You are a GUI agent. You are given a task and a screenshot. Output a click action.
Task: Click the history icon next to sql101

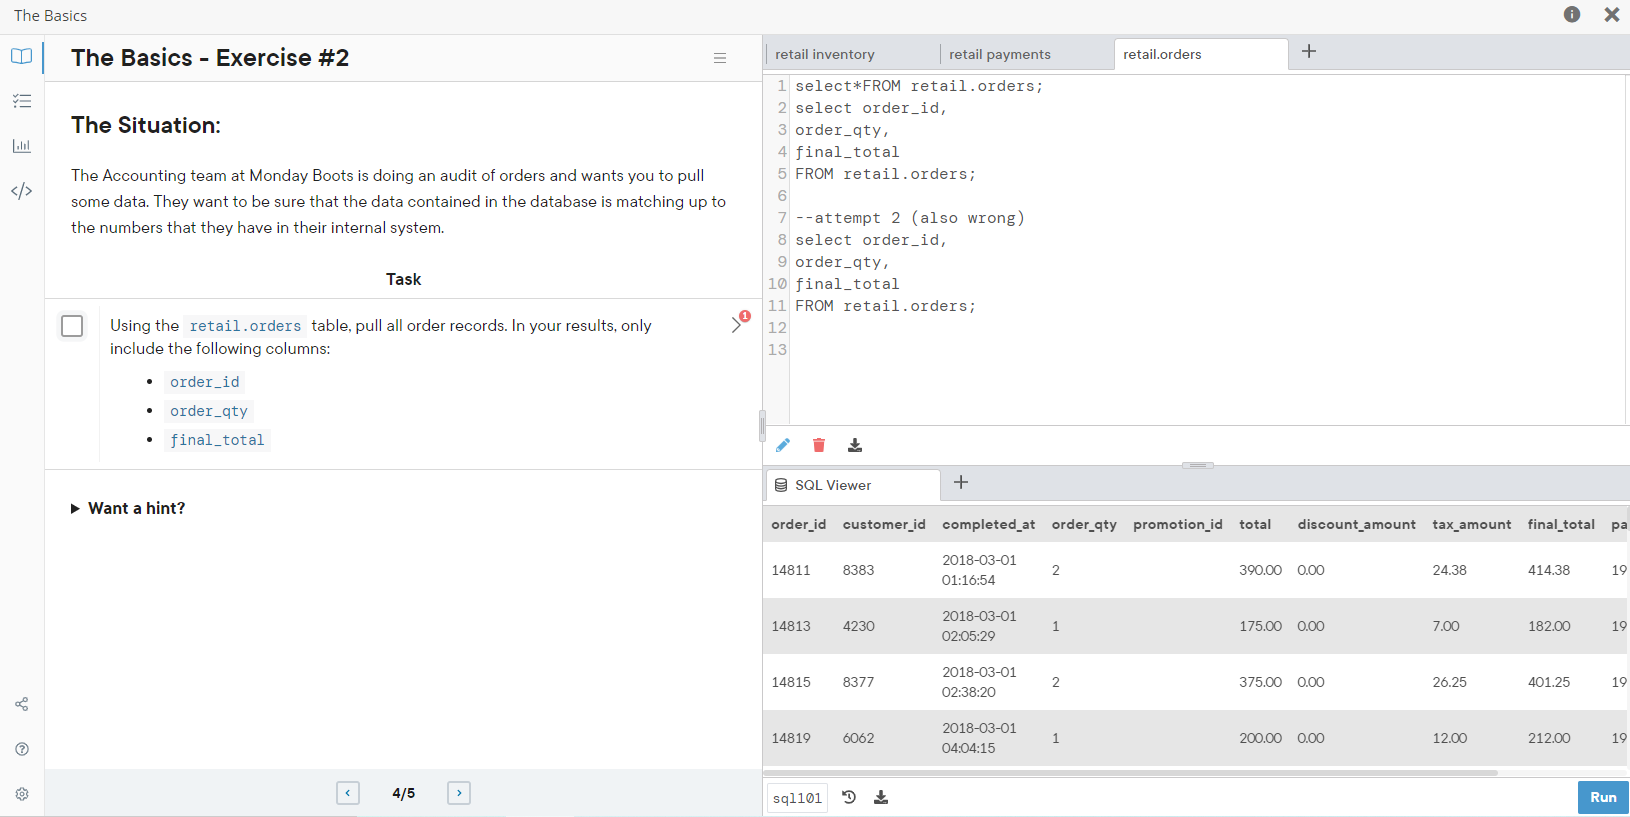click(x=849, y=797)
